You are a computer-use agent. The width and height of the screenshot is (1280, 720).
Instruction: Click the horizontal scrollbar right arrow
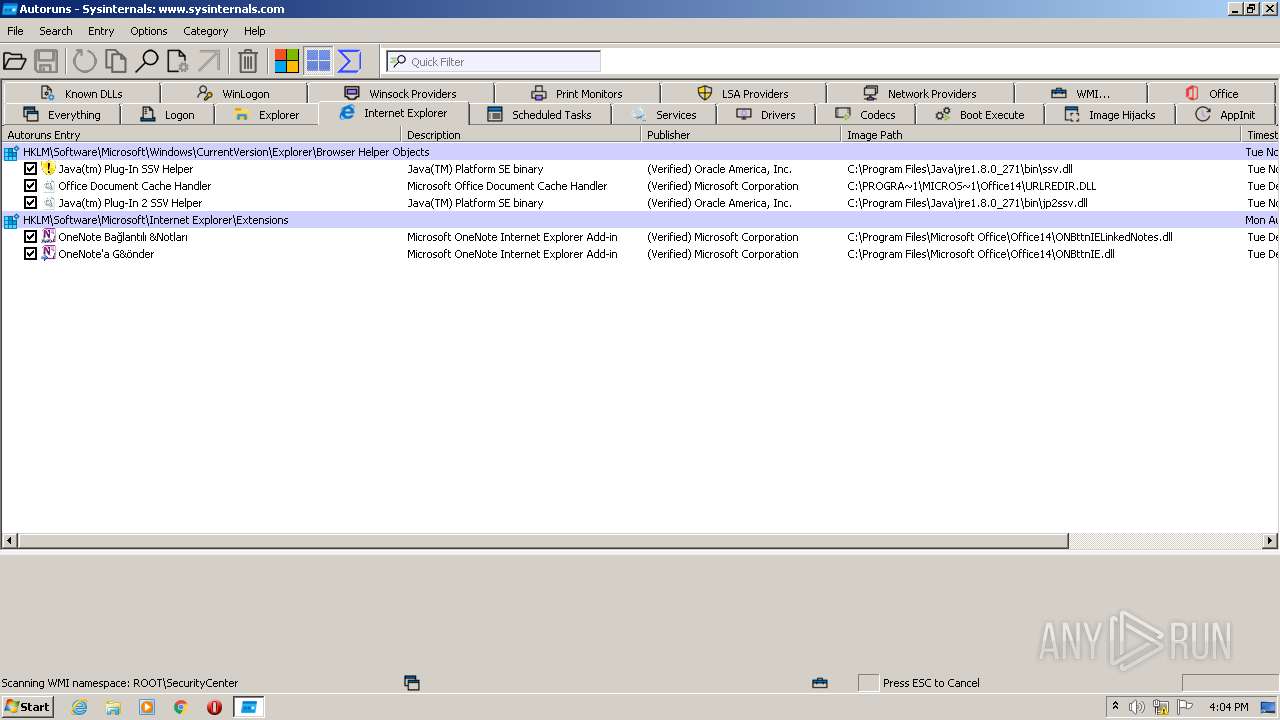(x=1270, y=541)
